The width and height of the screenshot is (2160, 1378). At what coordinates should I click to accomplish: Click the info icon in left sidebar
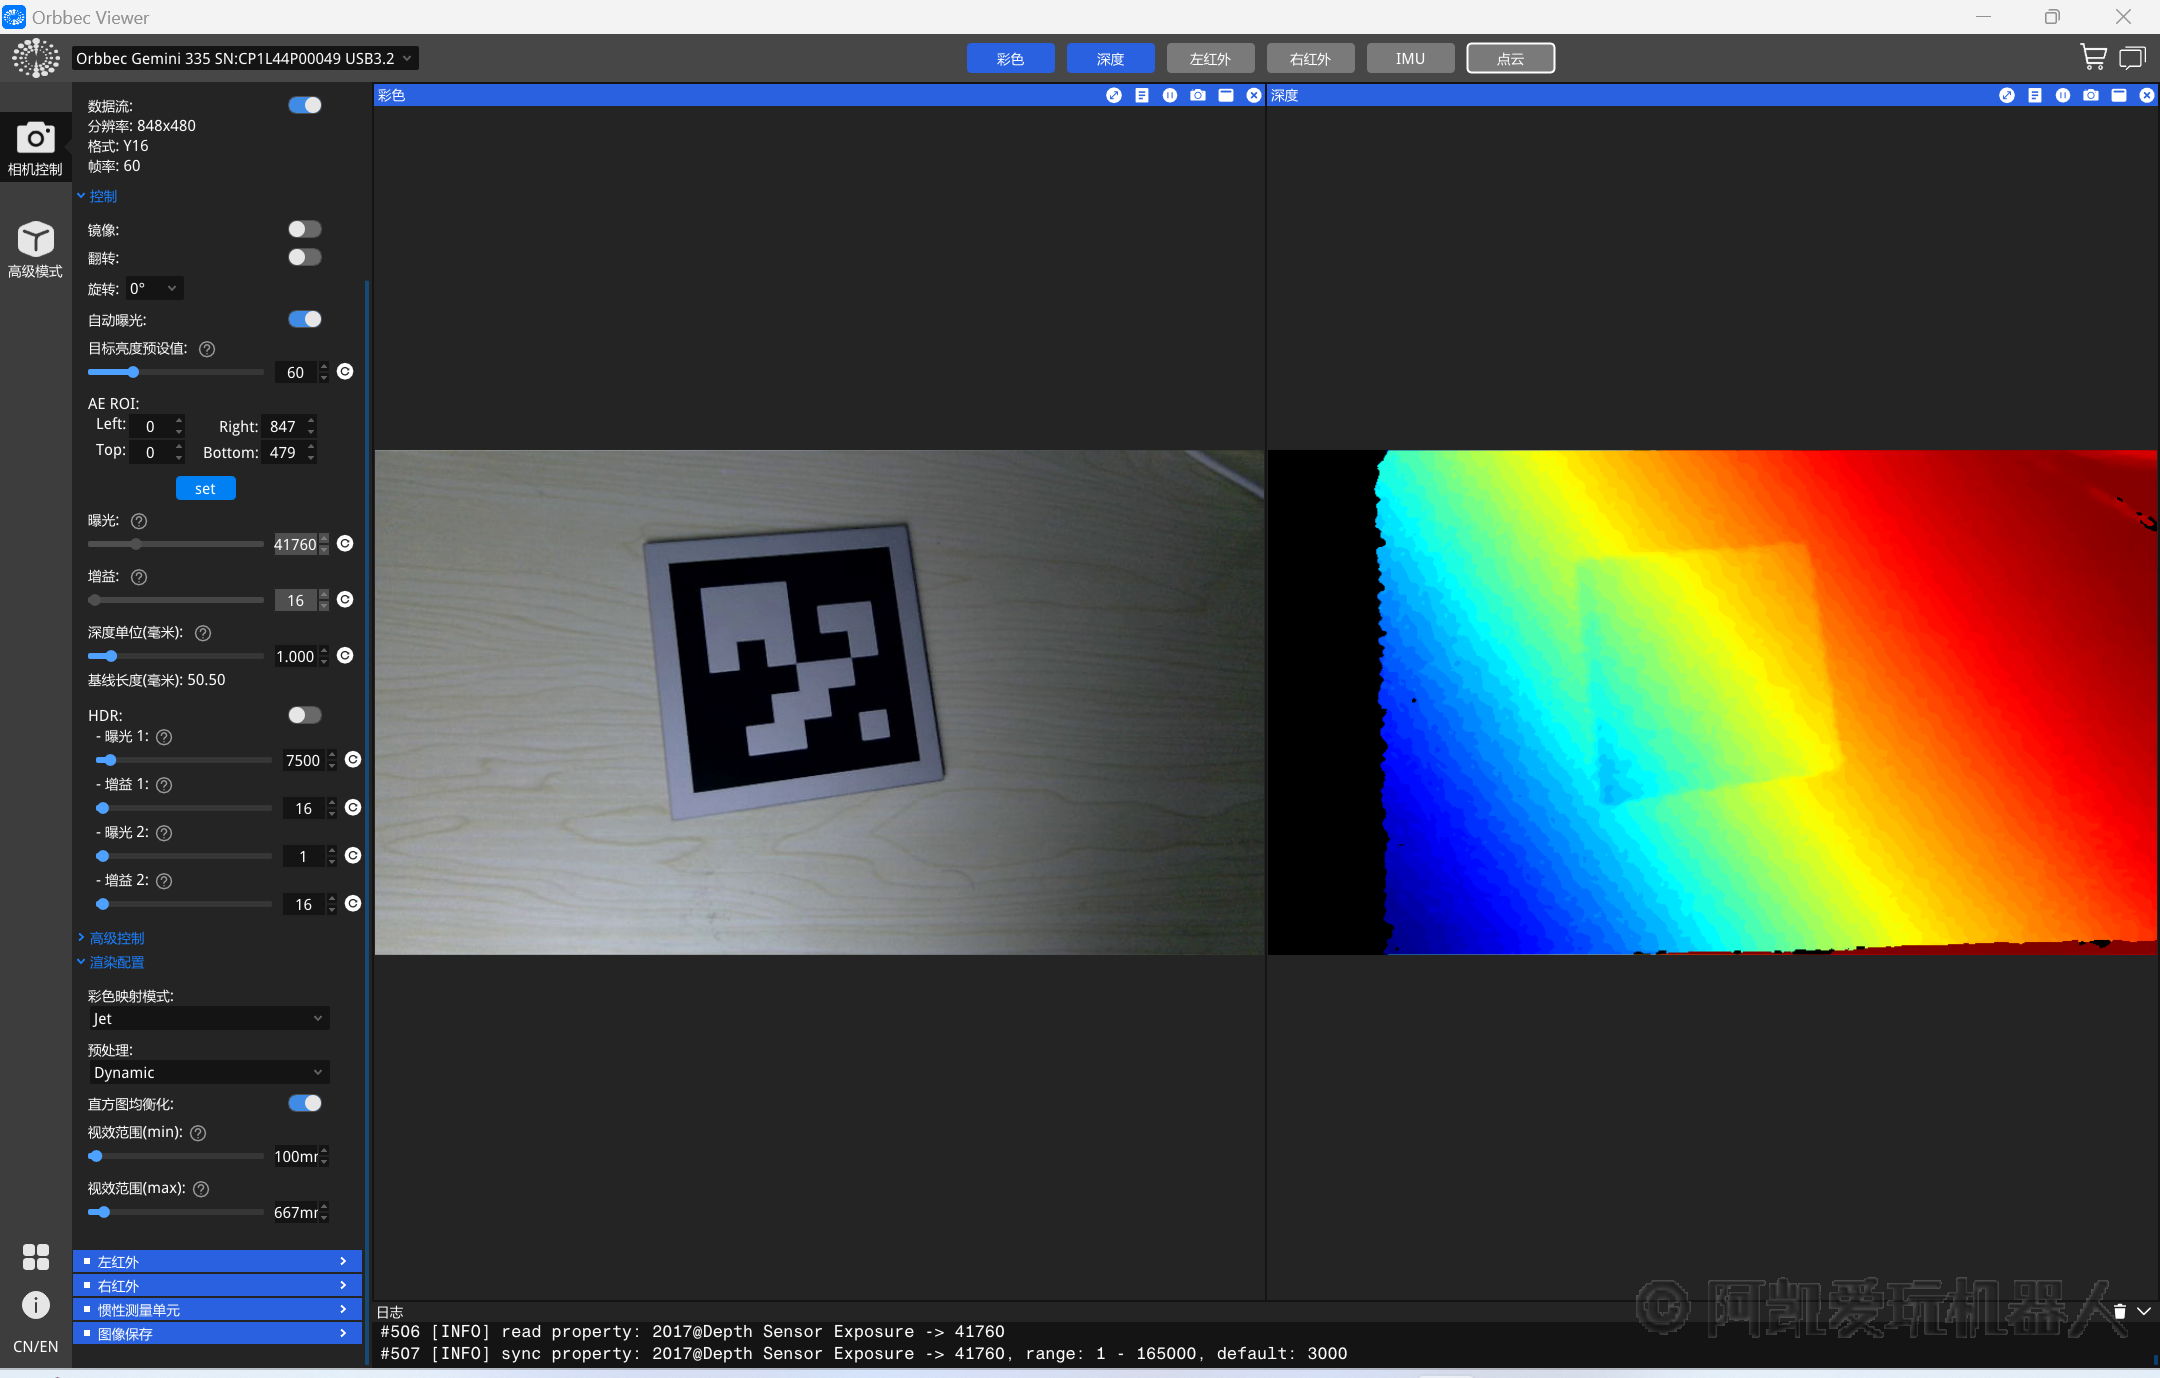pyautogui.click(x=35, y=1305)
